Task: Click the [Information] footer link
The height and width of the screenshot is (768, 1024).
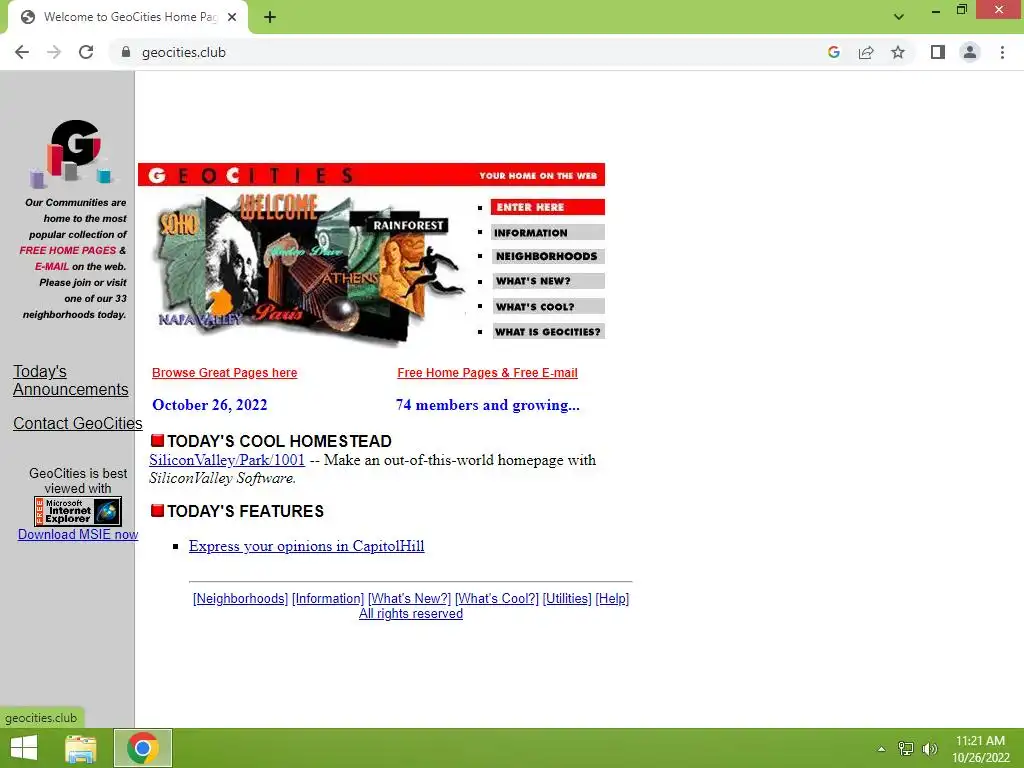Action: click(328, 598)
